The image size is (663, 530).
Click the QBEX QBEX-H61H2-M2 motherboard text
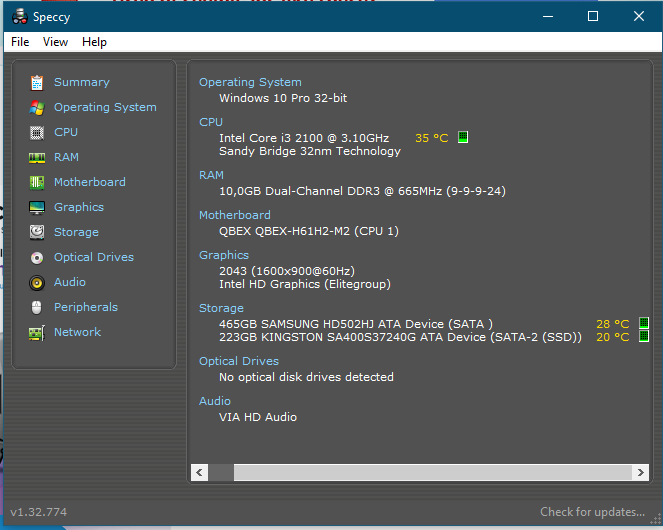point(309,231)
